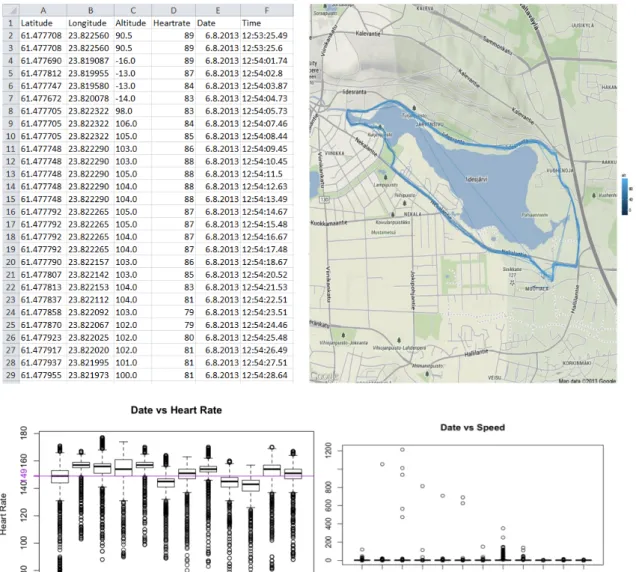Click latitude cell 61.477690
Image resolution: width=636 pixels, height=572 pixels.
pyautogui.click(x=41, y=61)
